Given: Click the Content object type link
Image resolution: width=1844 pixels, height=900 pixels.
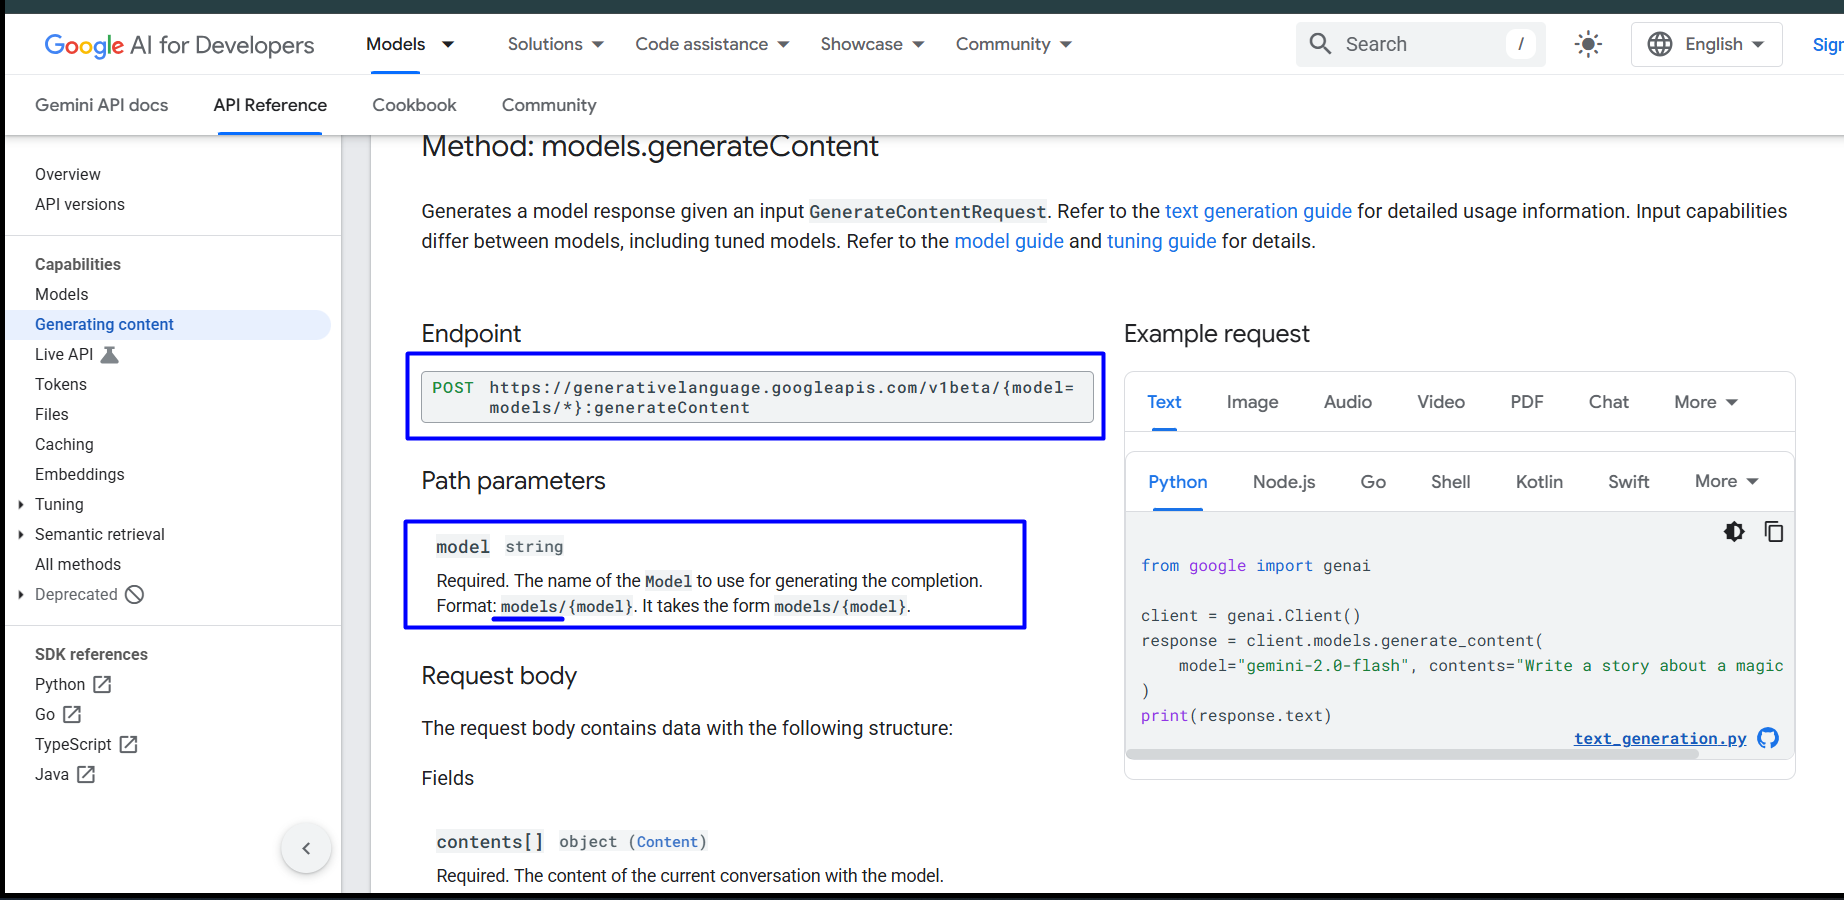Looking at the screenshot, I should (x=667, y=842).
